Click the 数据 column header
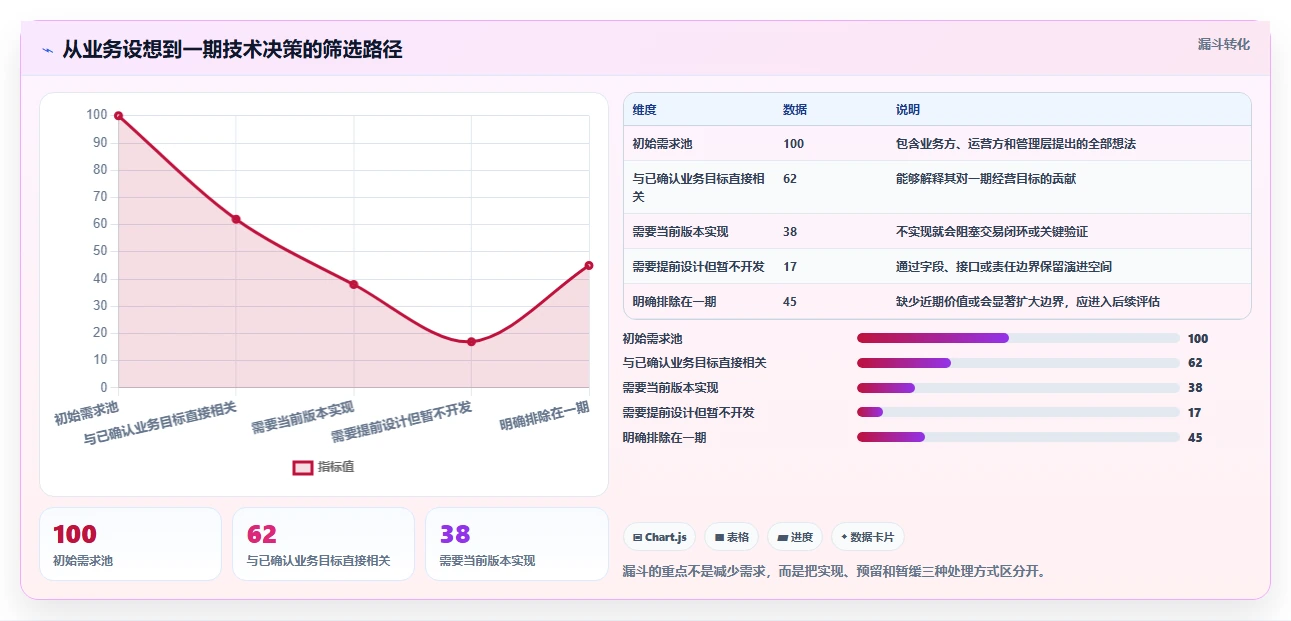1291x621 pixels. 795,110
